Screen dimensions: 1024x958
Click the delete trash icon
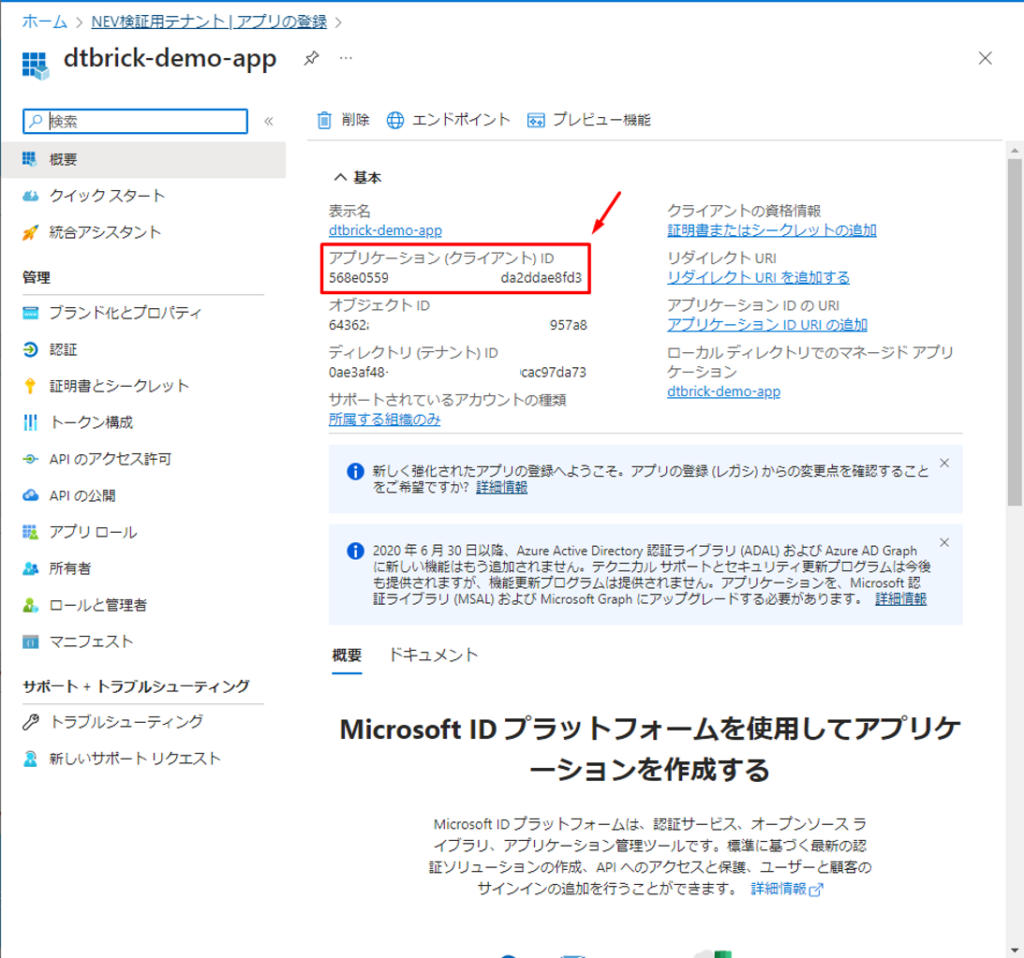[x=324, y=120]
